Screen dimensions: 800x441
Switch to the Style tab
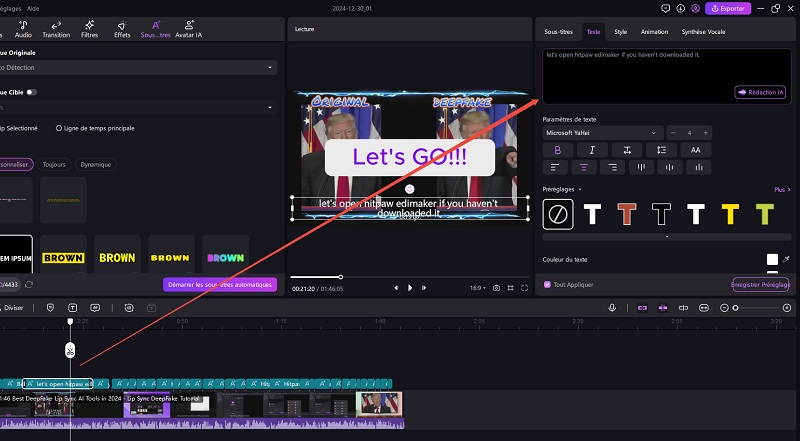click(x=620, y=32)
